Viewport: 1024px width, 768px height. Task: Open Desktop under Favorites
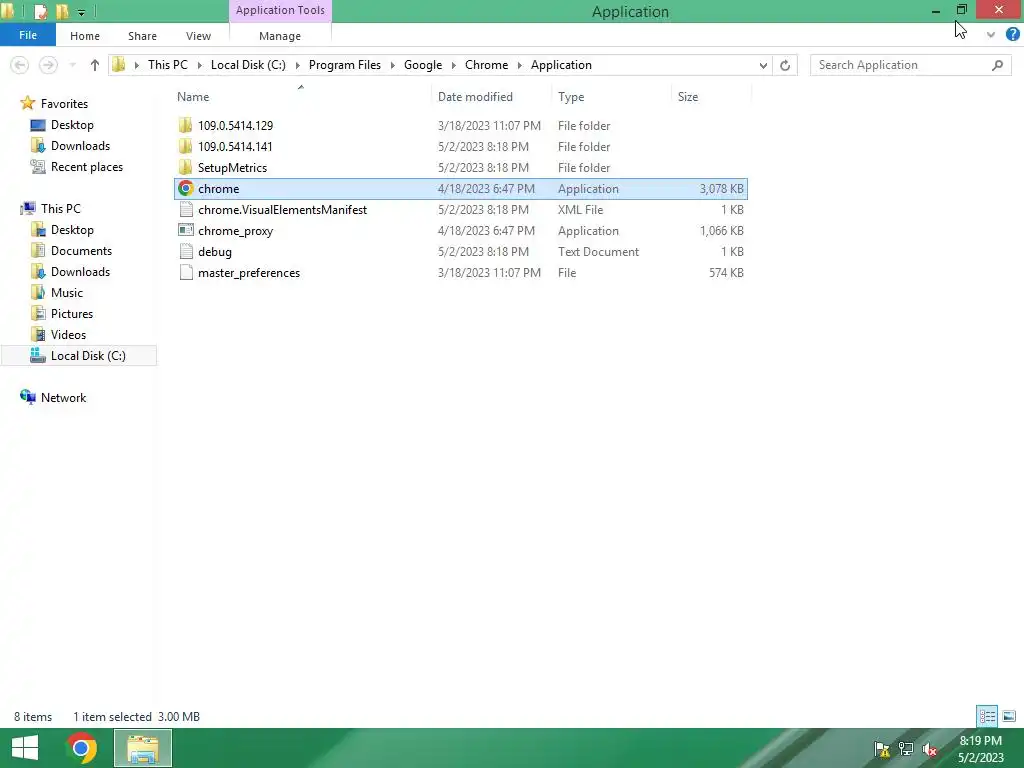click(72, 125)
